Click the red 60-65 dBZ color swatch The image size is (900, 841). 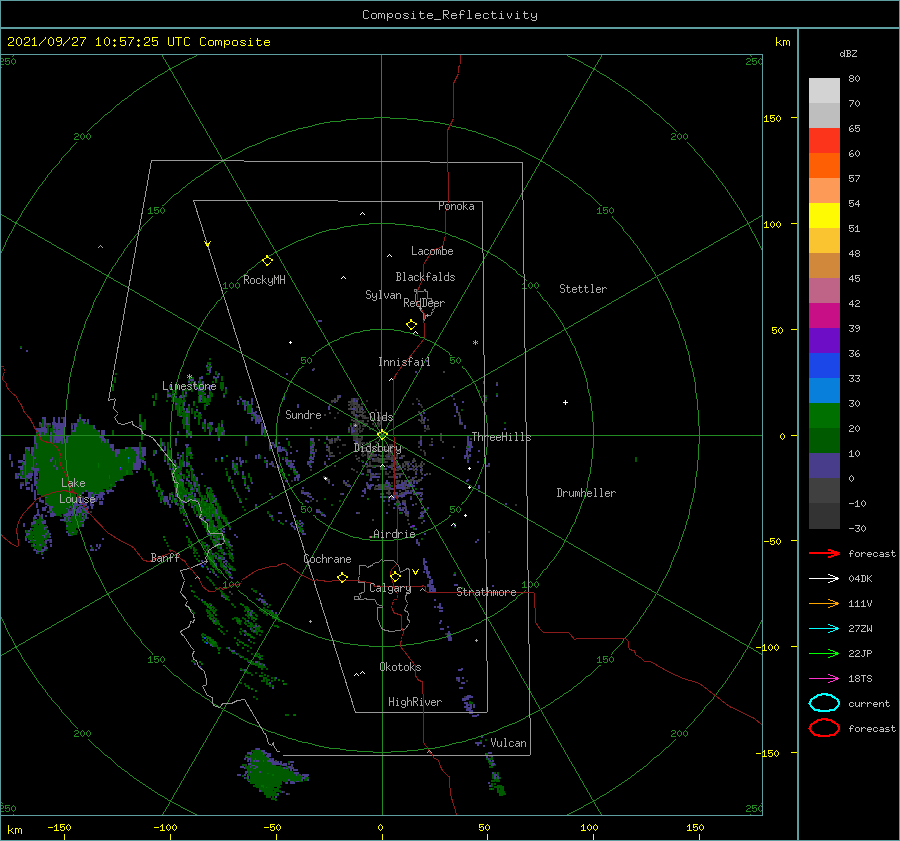[x=824, y=141]
